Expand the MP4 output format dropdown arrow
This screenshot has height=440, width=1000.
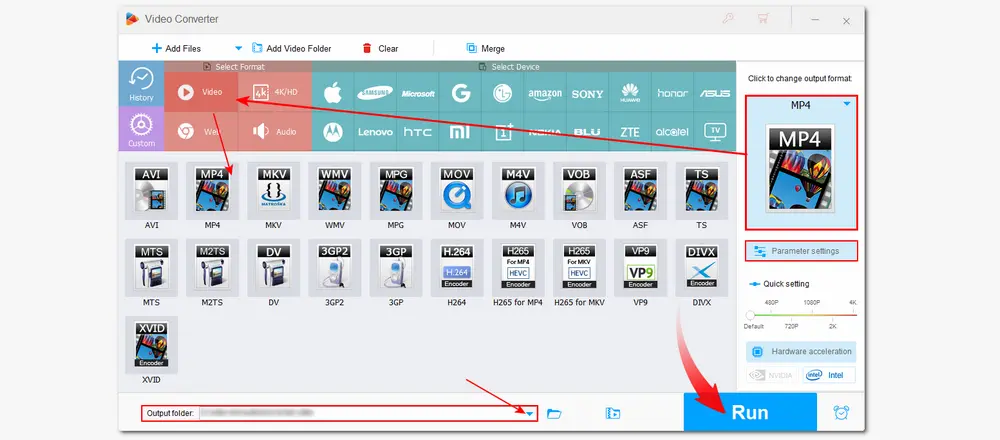[847, 104]
